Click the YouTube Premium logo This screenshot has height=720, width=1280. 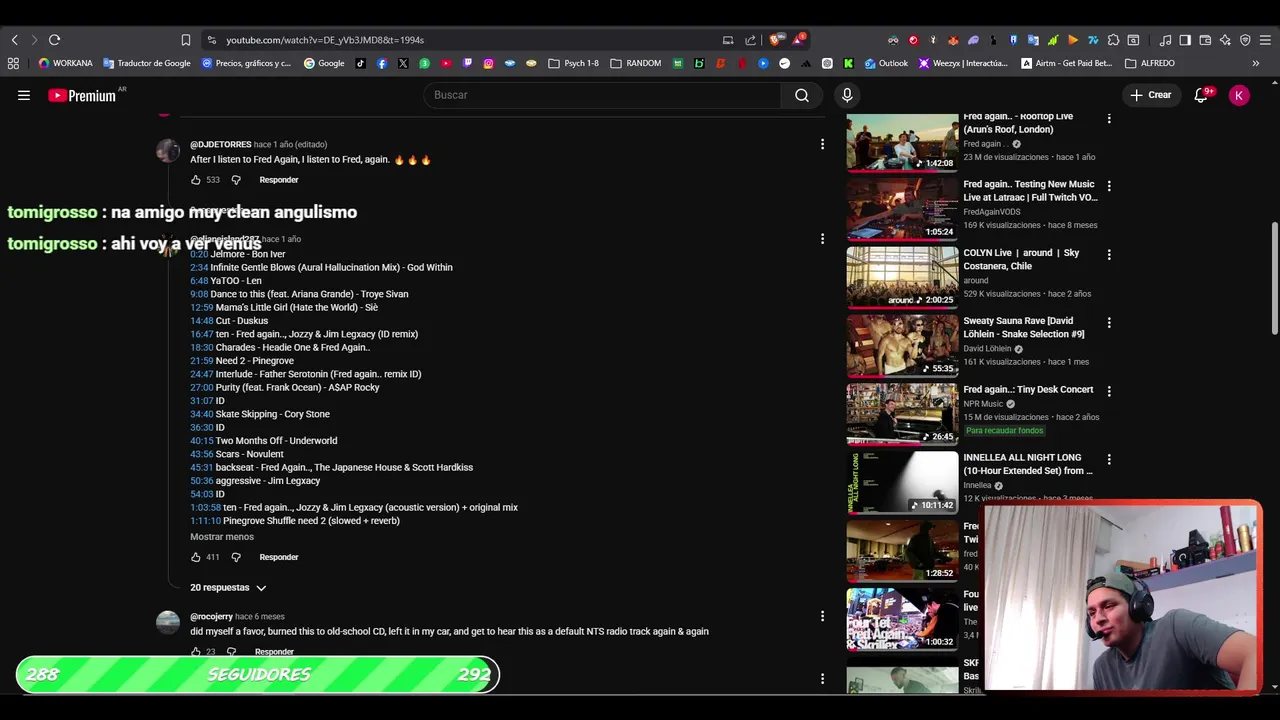click(x=82, y=95)
